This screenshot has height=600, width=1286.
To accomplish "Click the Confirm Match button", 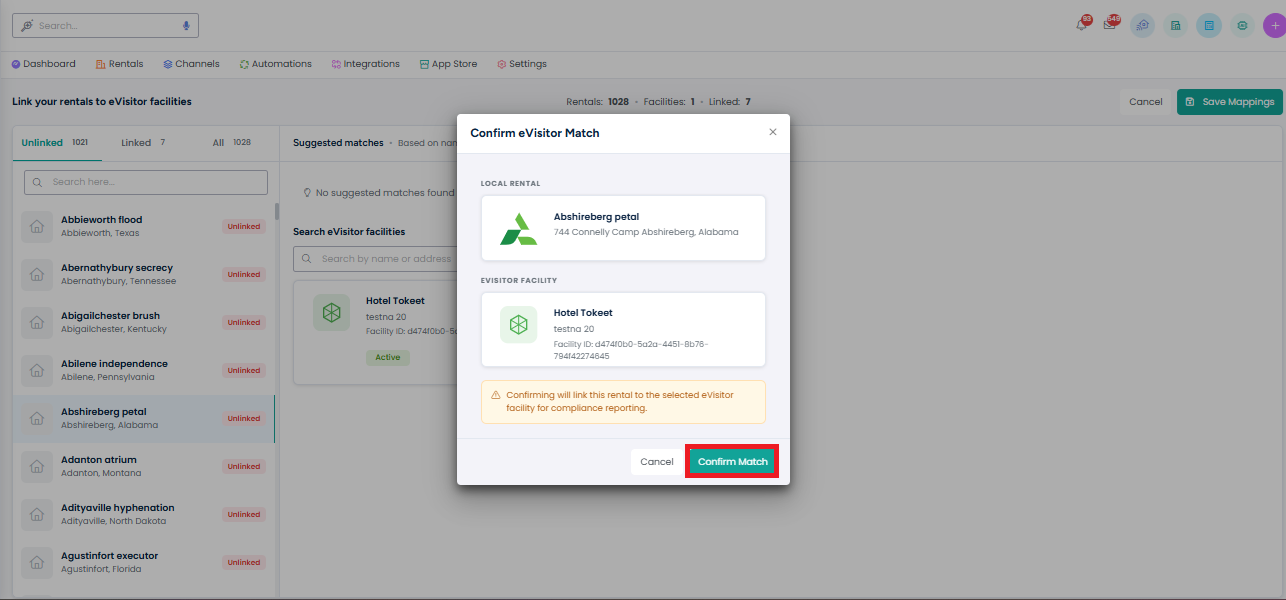I will tap(732, 462).
